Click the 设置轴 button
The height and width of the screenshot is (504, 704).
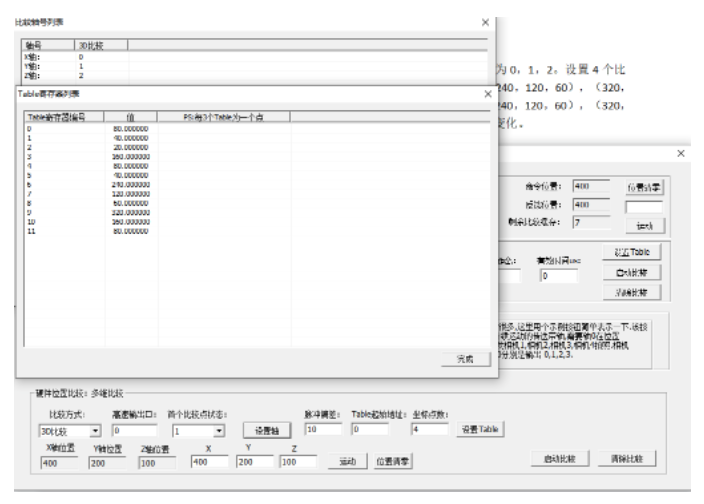(x=267, y=430)
